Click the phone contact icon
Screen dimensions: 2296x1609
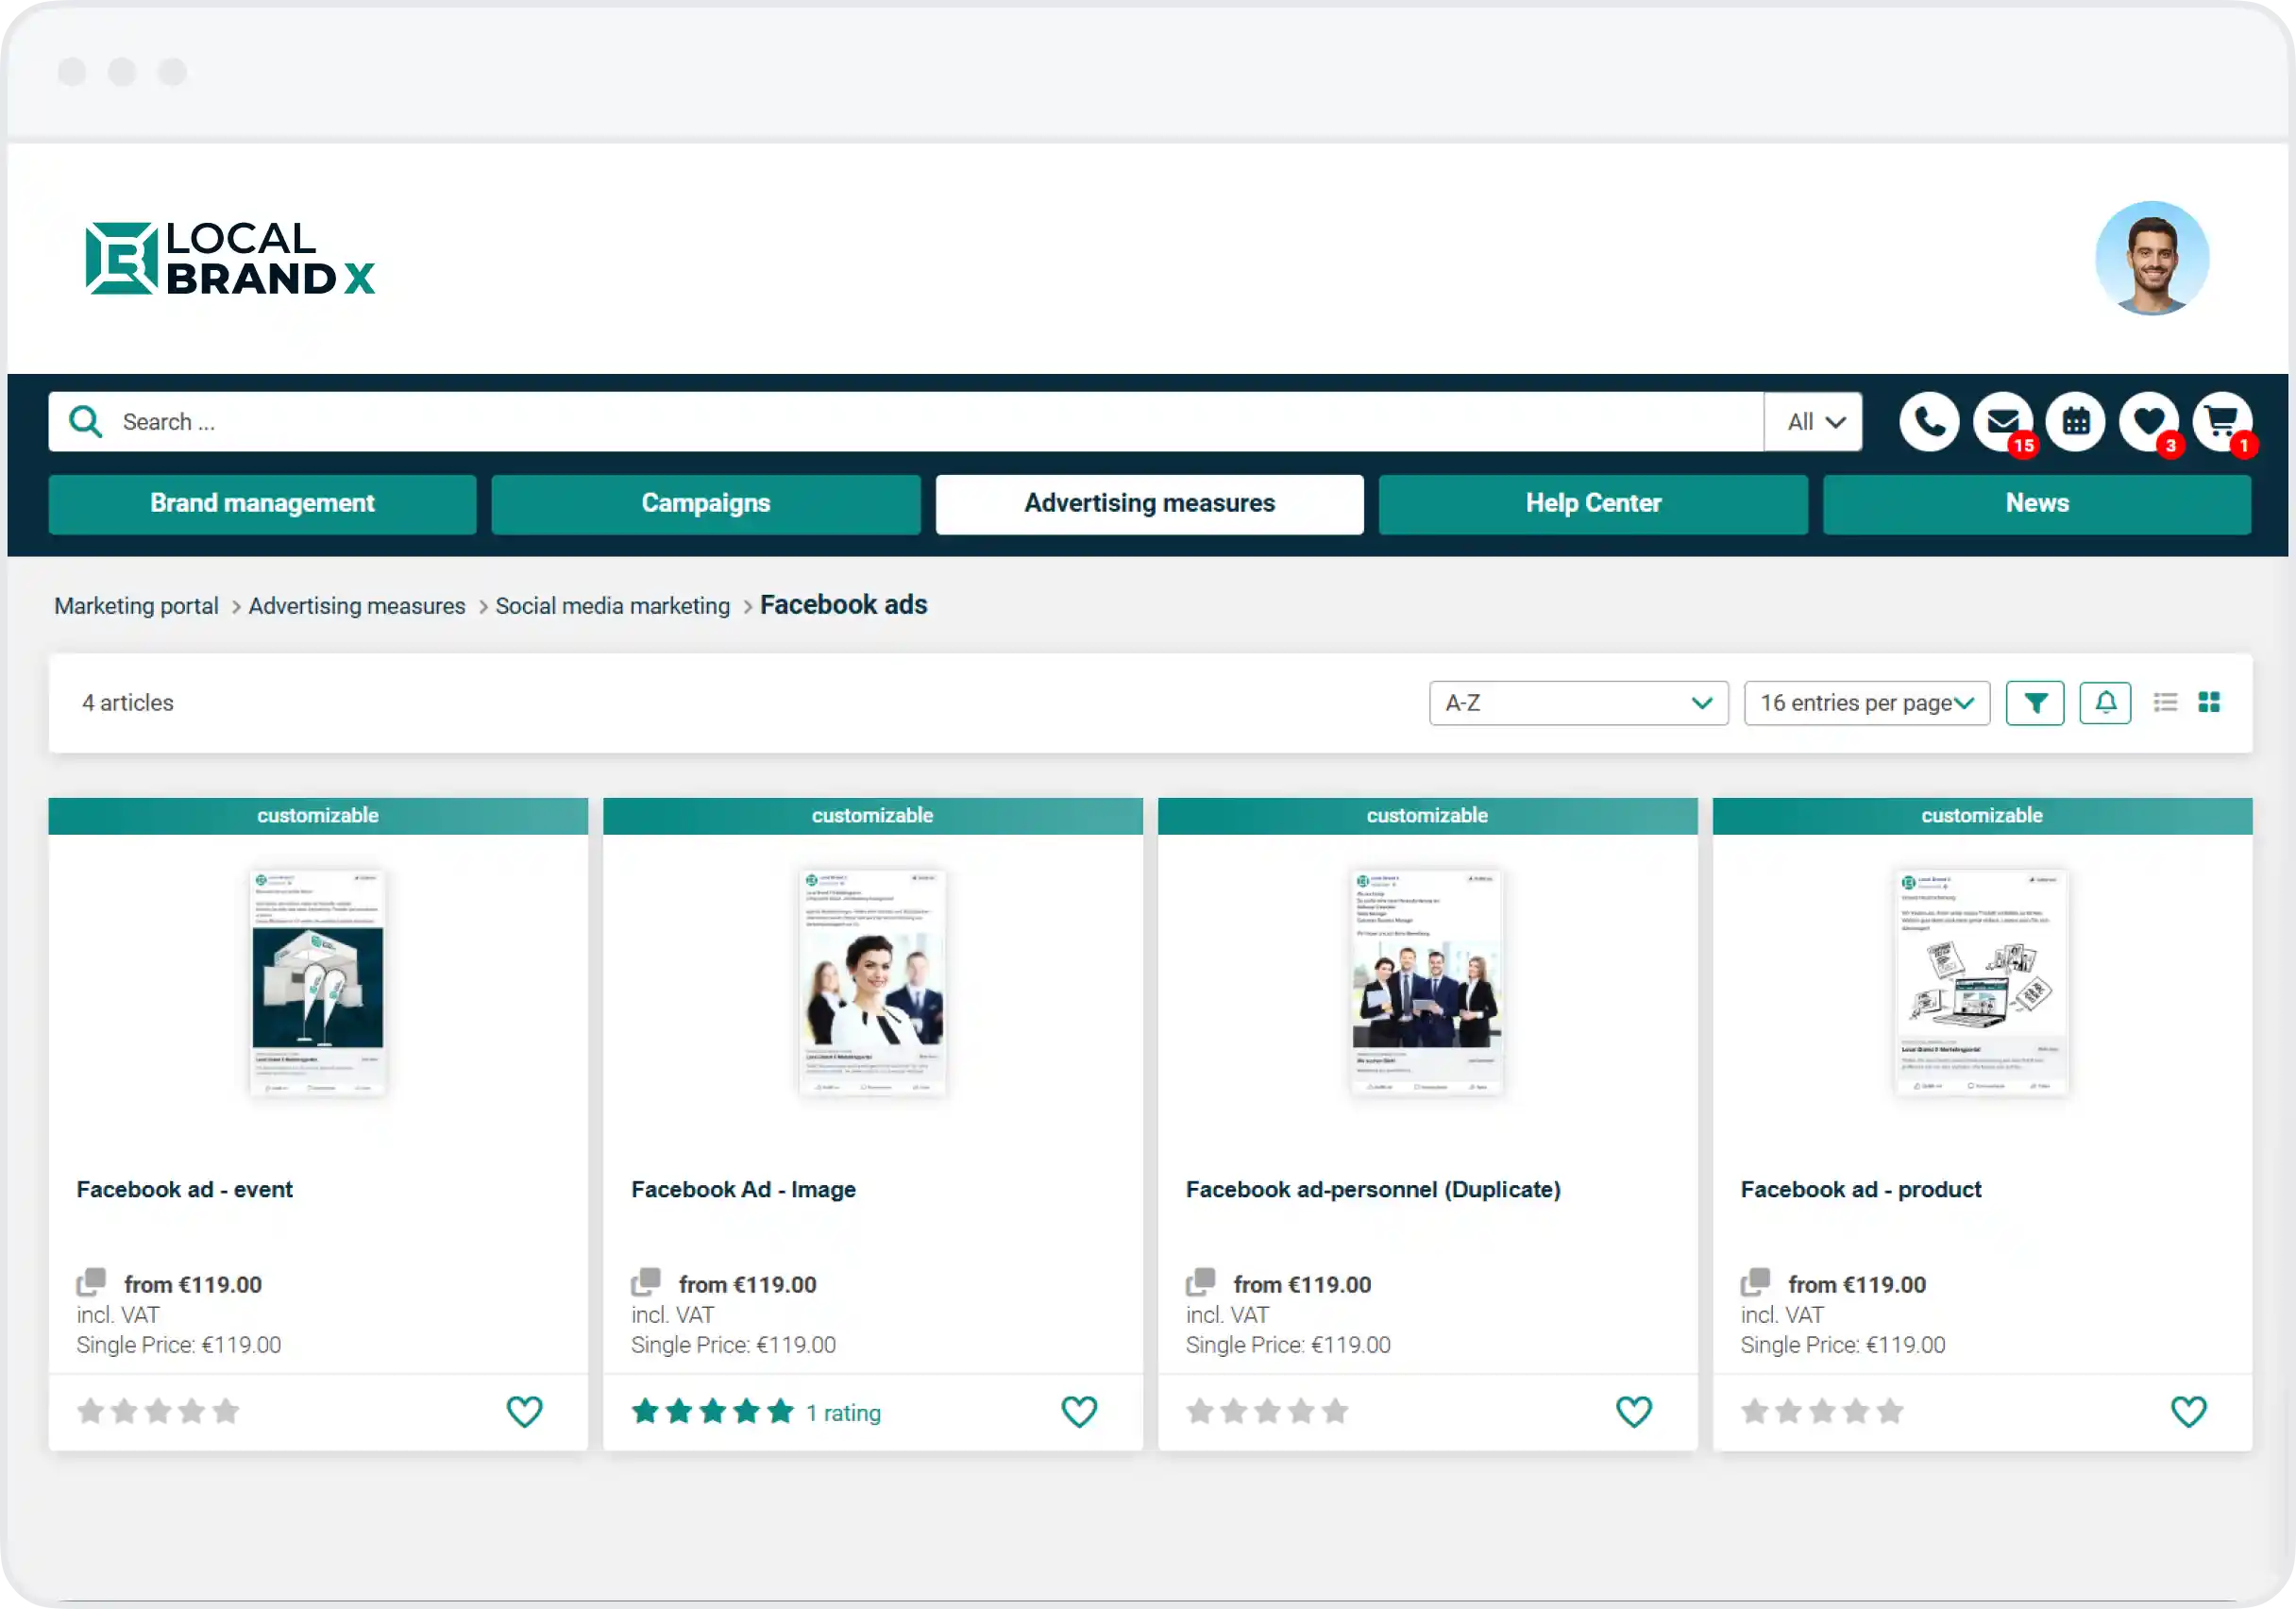1928,422
